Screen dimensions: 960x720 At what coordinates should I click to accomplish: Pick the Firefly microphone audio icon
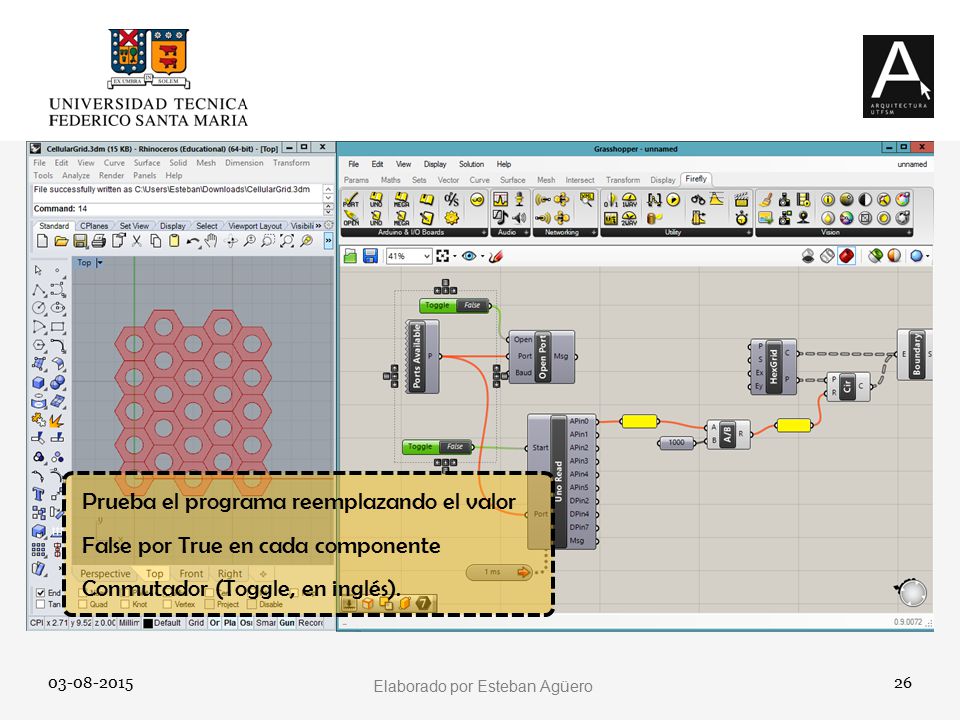coord(519,199)
